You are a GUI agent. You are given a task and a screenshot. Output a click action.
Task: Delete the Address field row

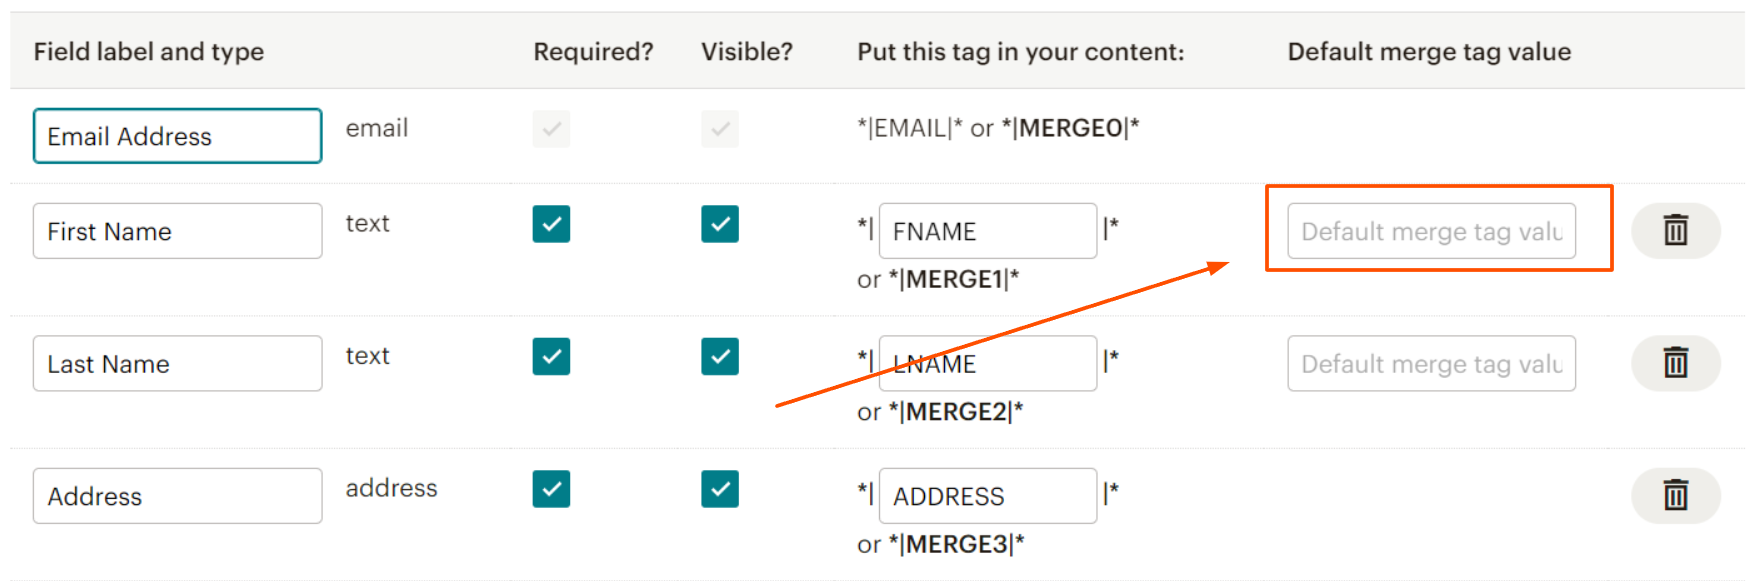pyautogui.click(x=1675, y=495)
